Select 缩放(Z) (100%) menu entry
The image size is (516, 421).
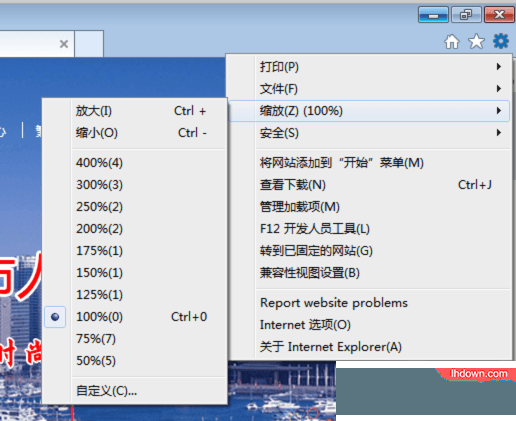pos(369,111)
